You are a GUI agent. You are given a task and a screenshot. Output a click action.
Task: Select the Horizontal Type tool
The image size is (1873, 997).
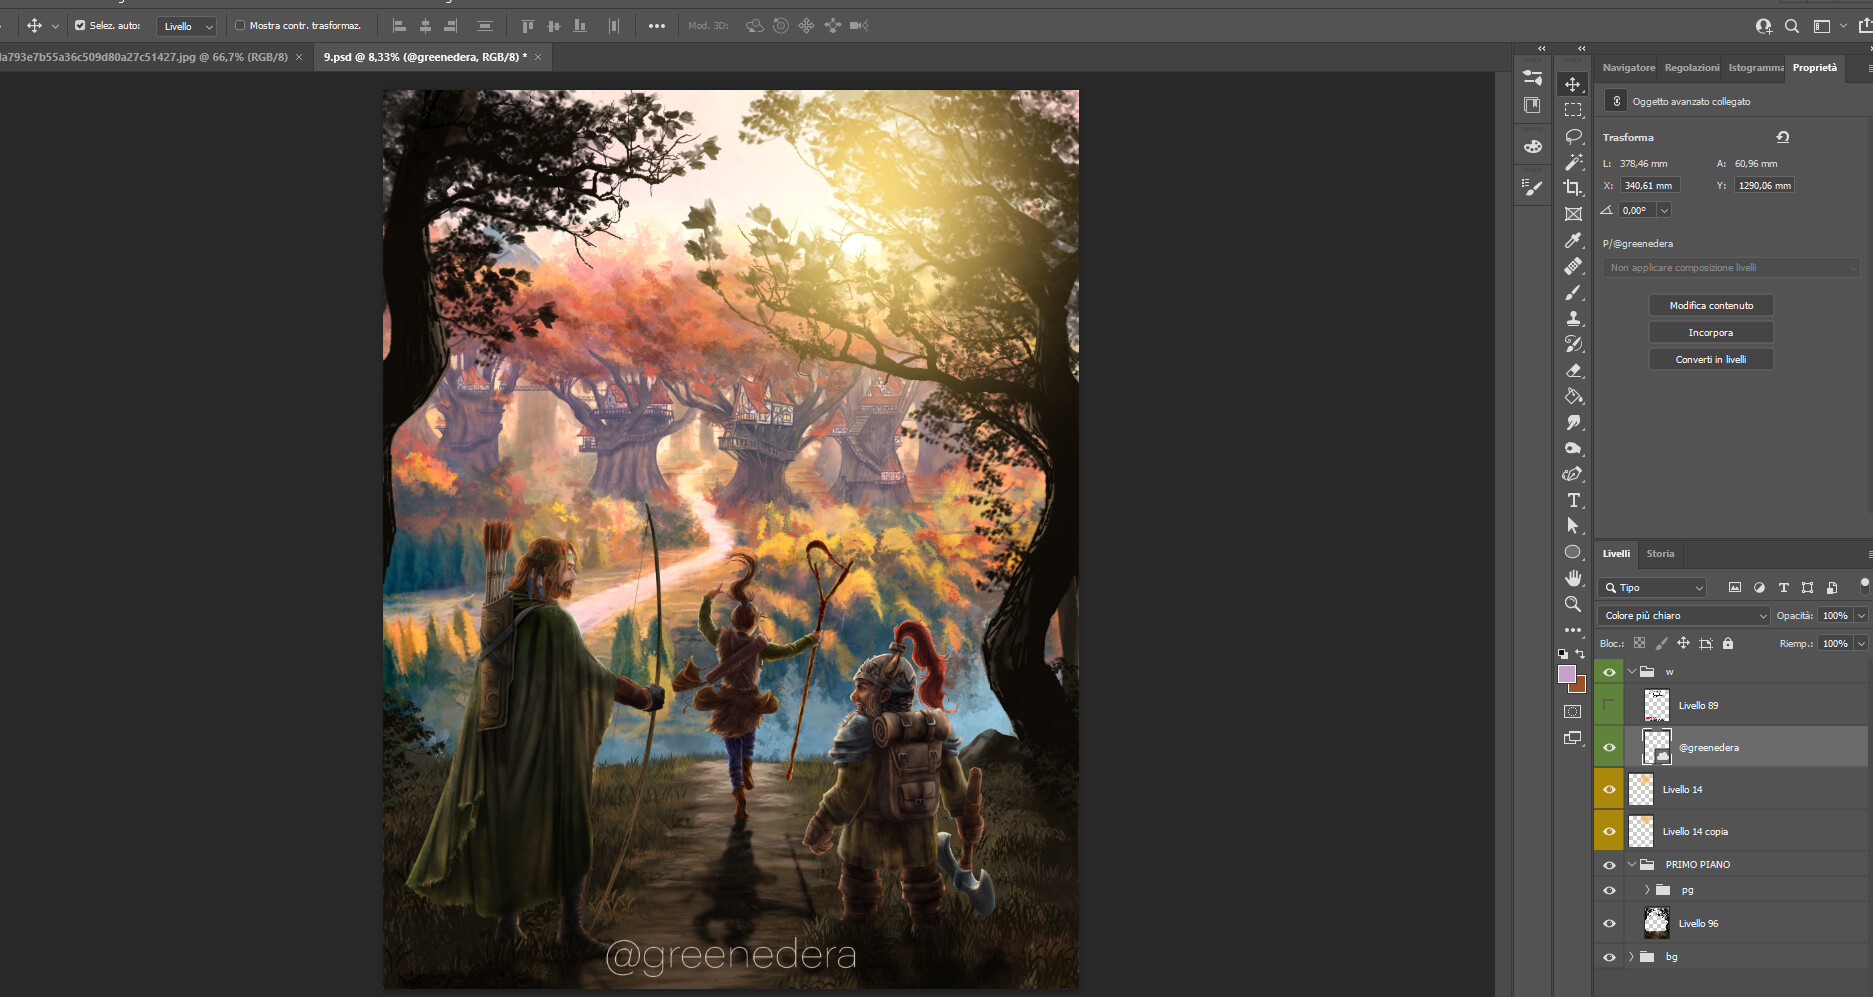[1573, 500]
